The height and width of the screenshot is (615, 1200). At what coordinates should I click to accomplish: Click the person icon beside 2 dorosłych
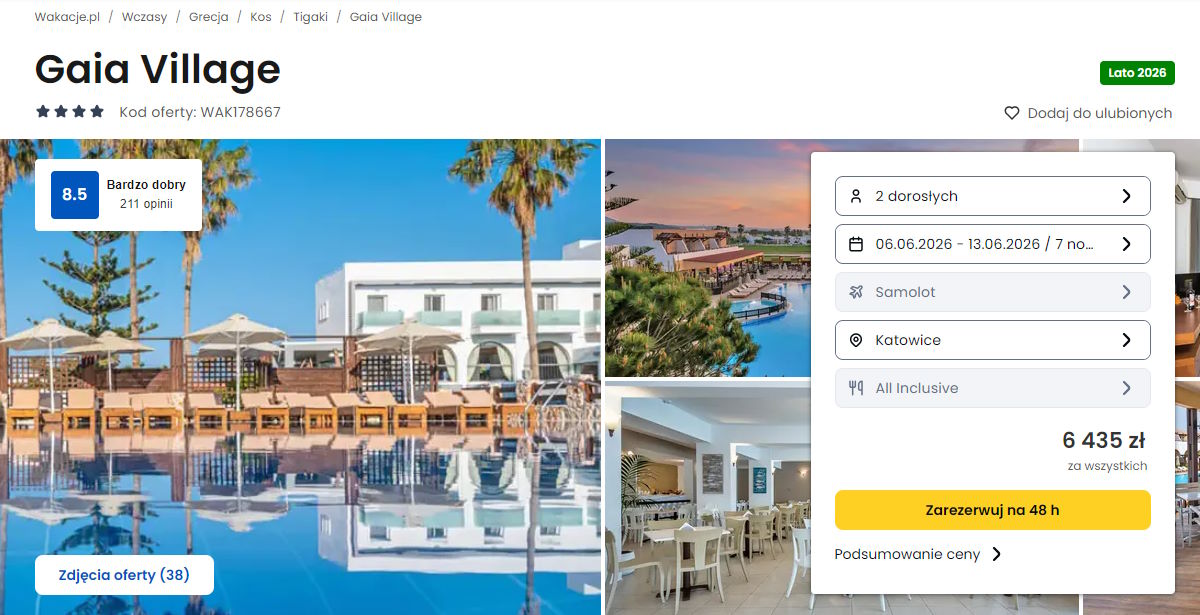(855, 196)
